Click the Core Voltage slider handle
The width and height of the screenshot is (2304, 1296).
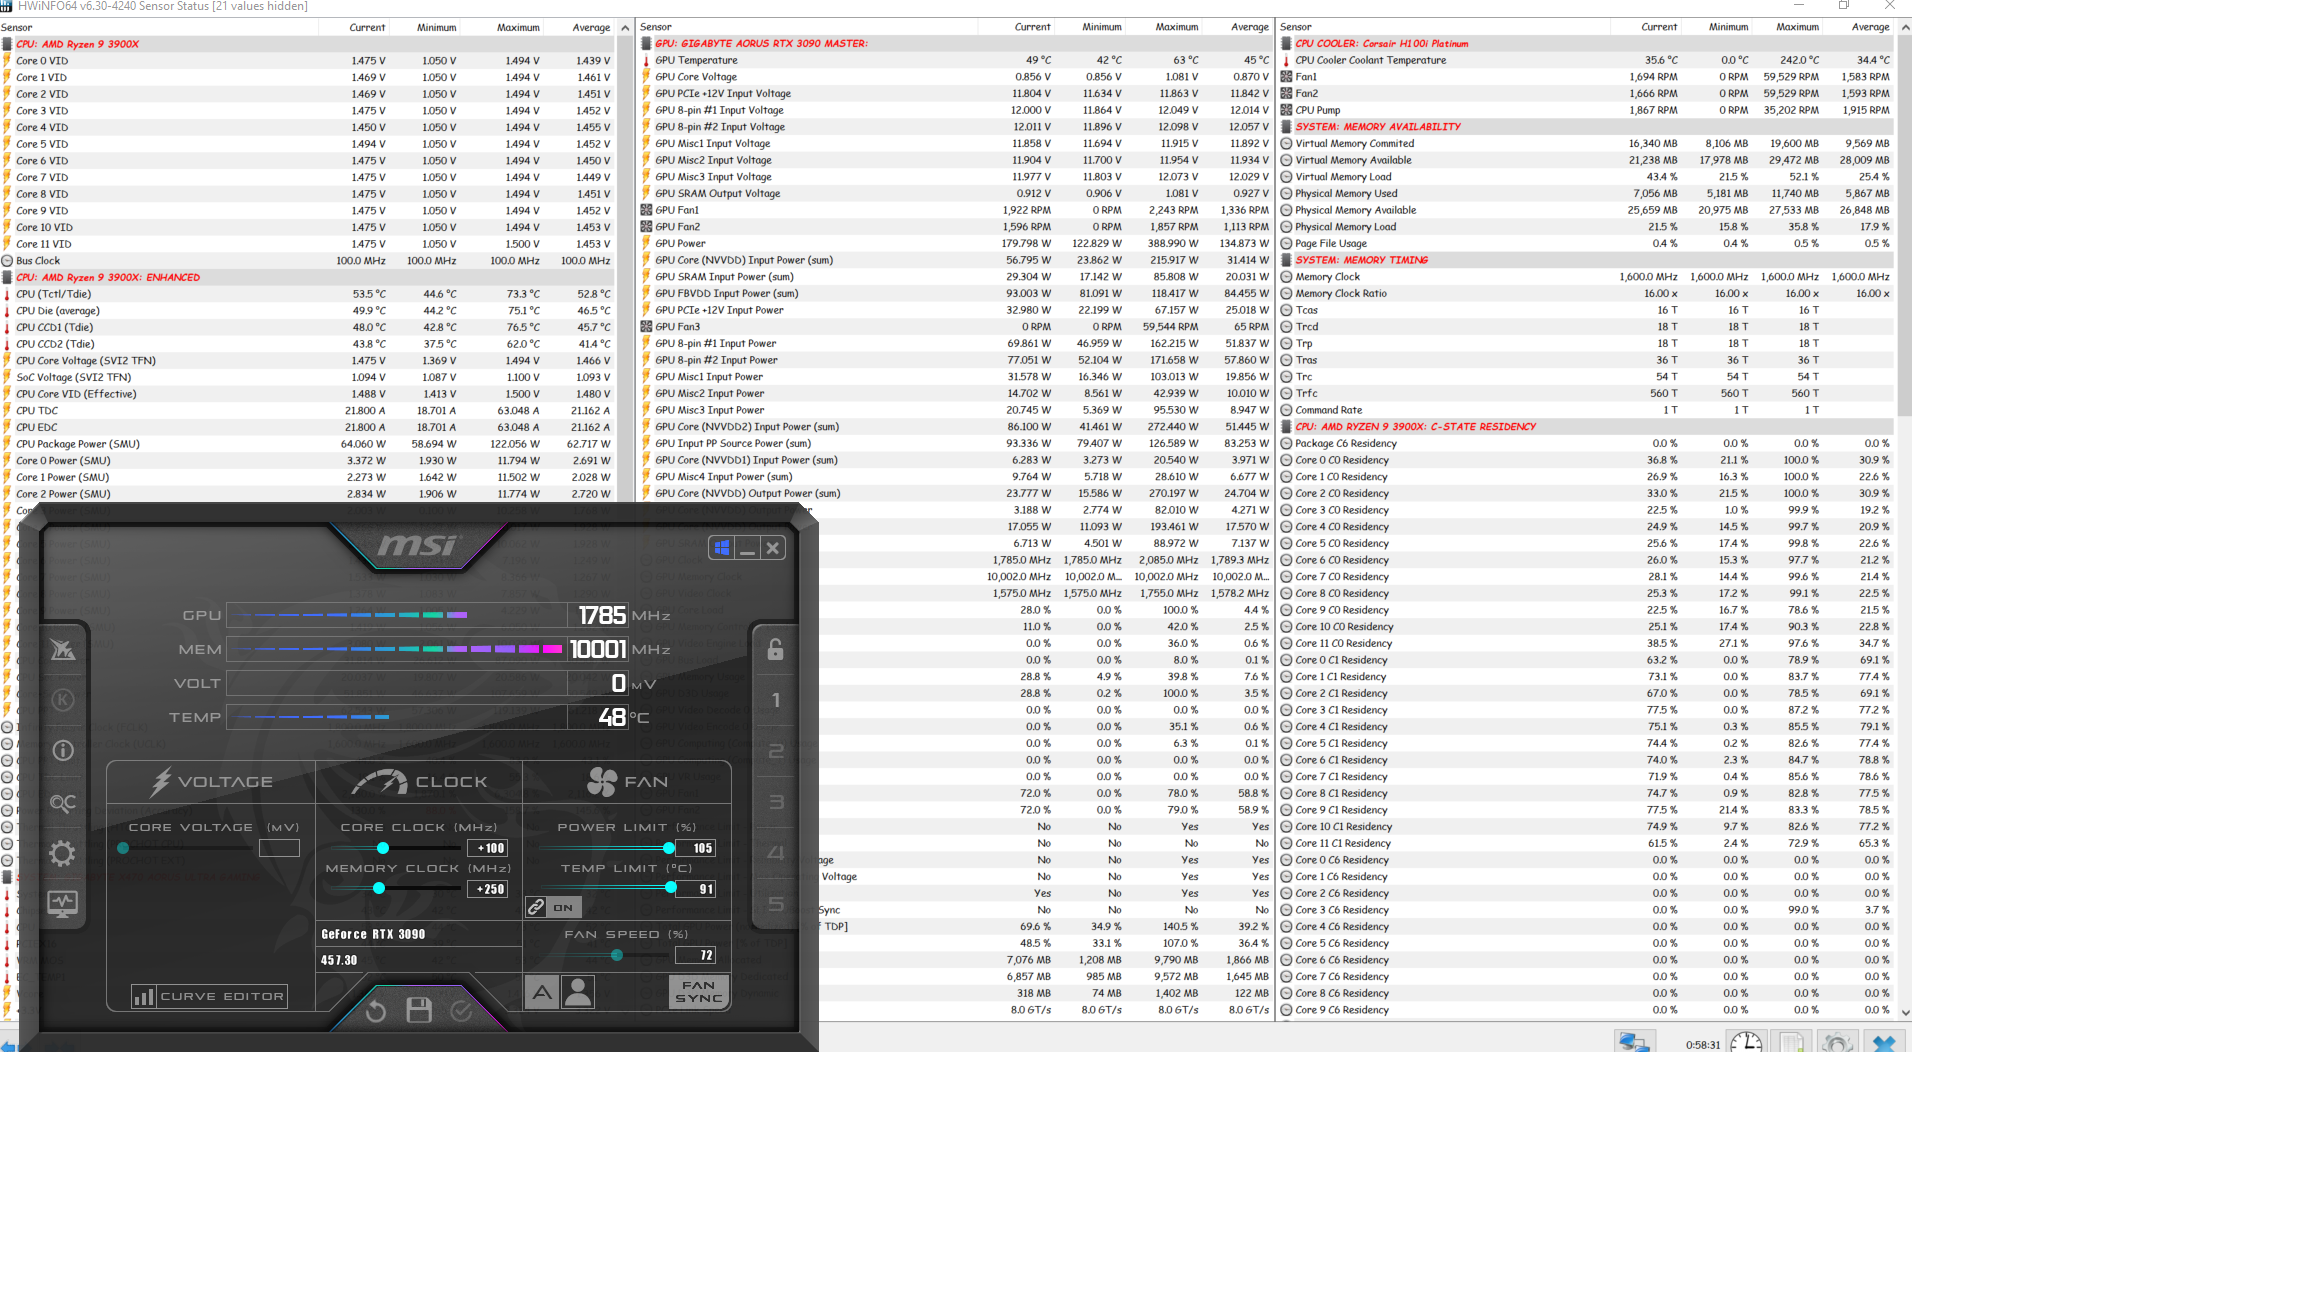(123, 848)
